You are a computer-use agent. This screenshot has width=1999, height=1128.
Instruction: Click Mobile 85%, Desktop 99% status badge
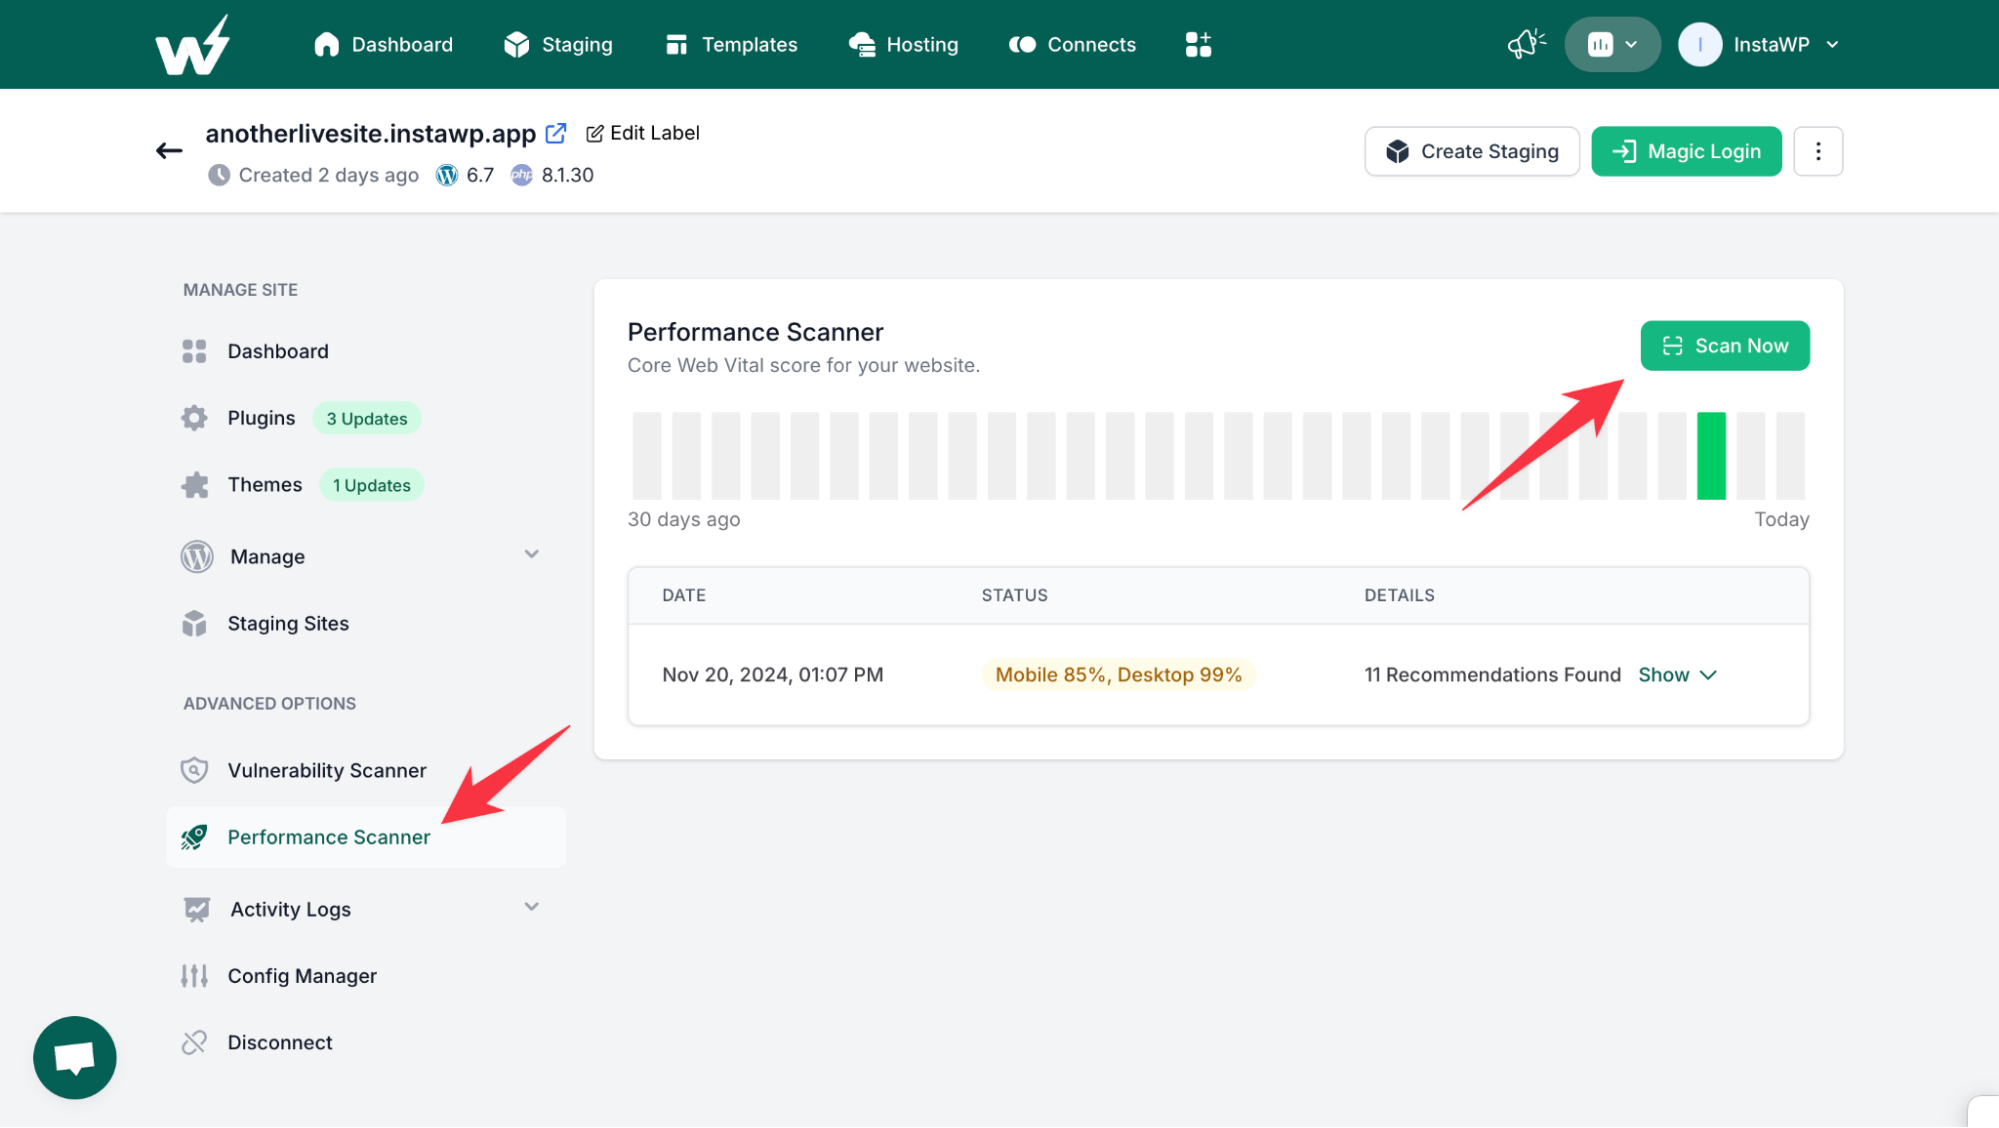(1118, 675)
